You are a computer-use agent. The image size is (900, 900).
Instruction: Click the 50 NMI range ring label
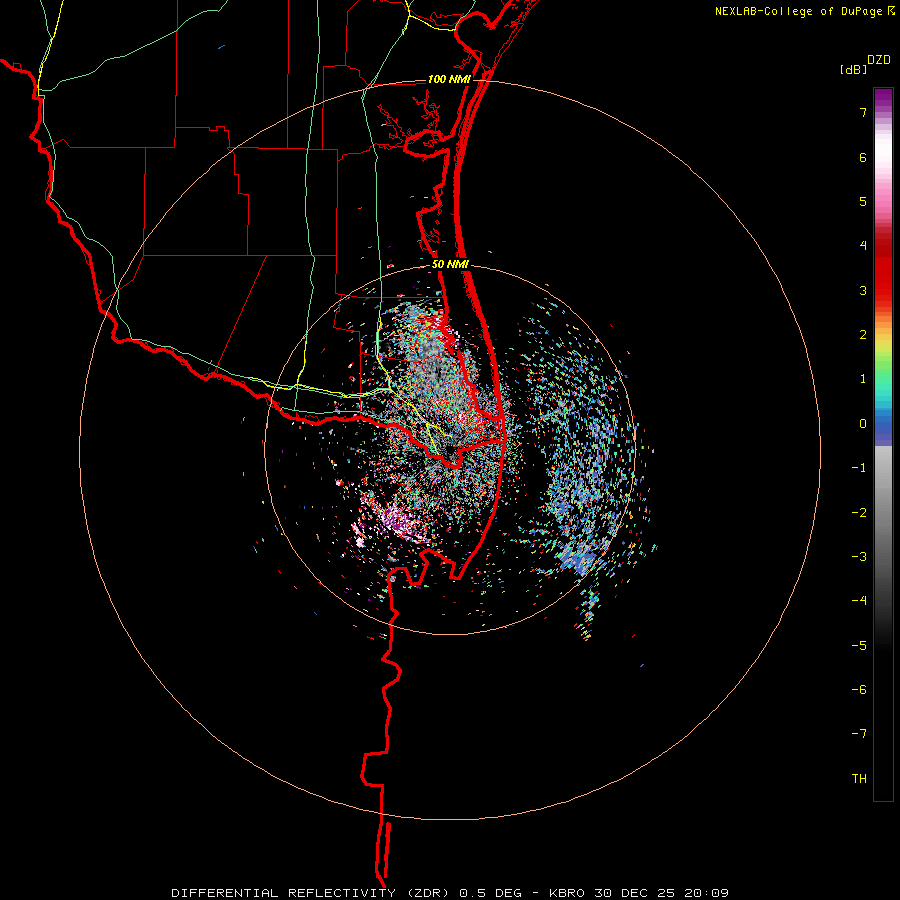451,265
